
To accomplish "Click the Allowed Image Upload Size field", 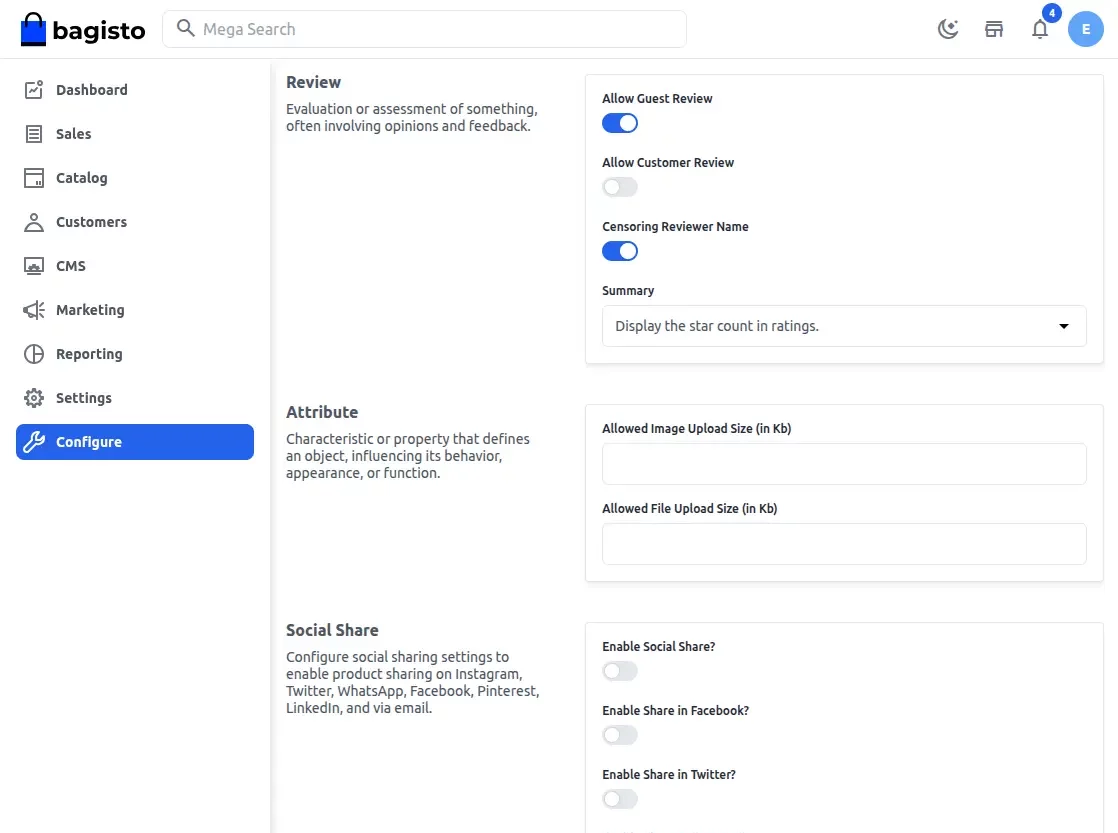I will tap(844, 464).
